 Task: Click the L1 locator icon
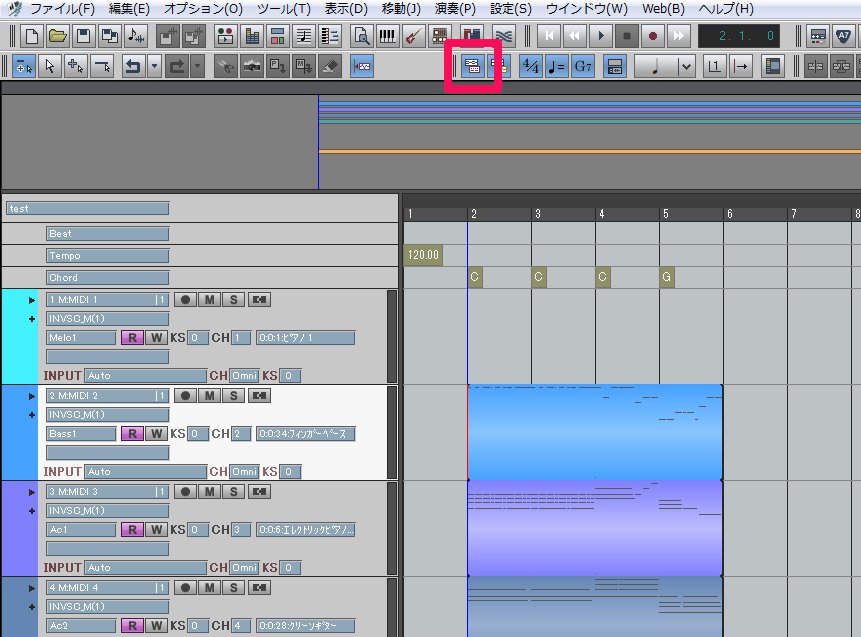click(714, 66)
